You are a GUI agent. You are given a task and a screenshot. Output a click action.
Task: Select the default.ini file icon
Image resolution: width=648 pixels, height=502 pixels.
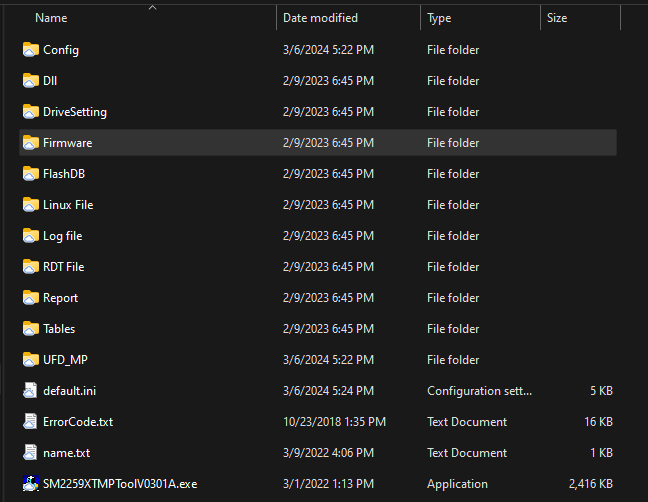click(30, 391)
